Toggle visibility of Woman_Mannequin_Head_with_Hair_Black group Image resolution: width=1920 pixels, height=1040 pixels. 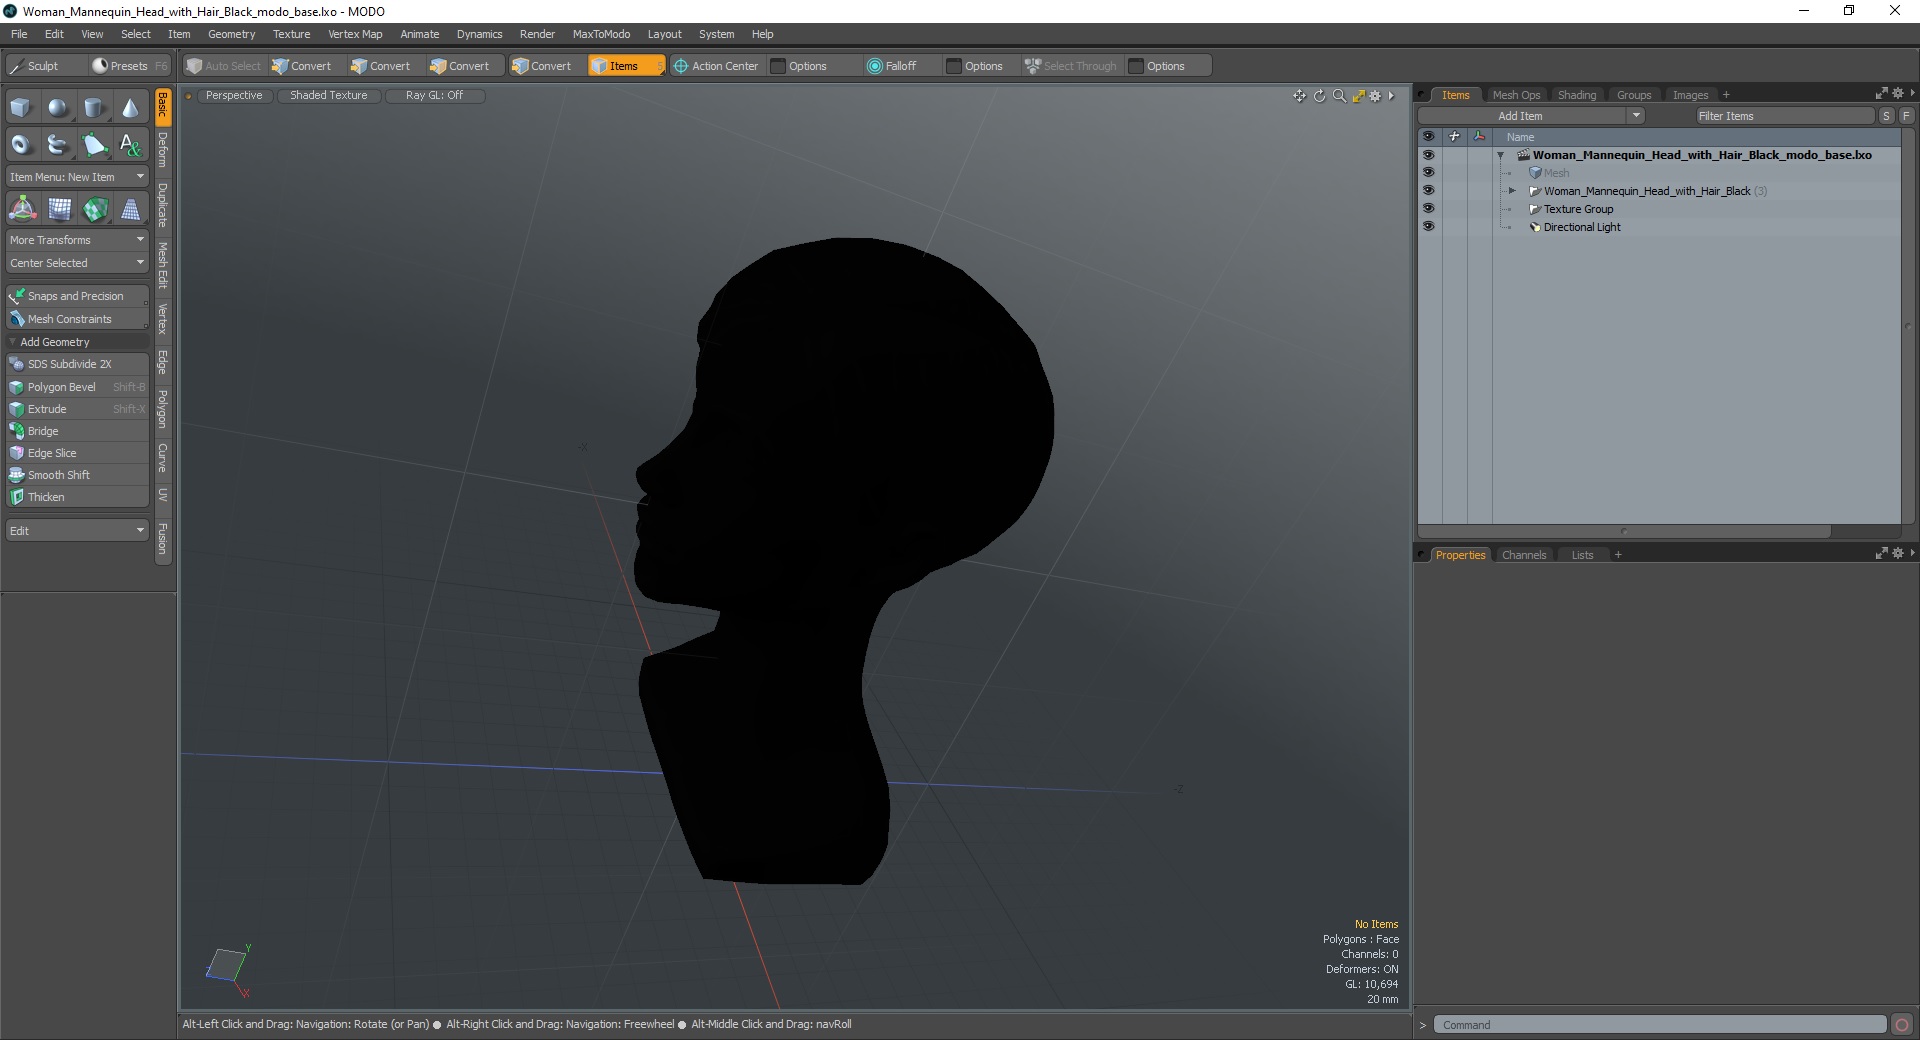point(1428,191)
